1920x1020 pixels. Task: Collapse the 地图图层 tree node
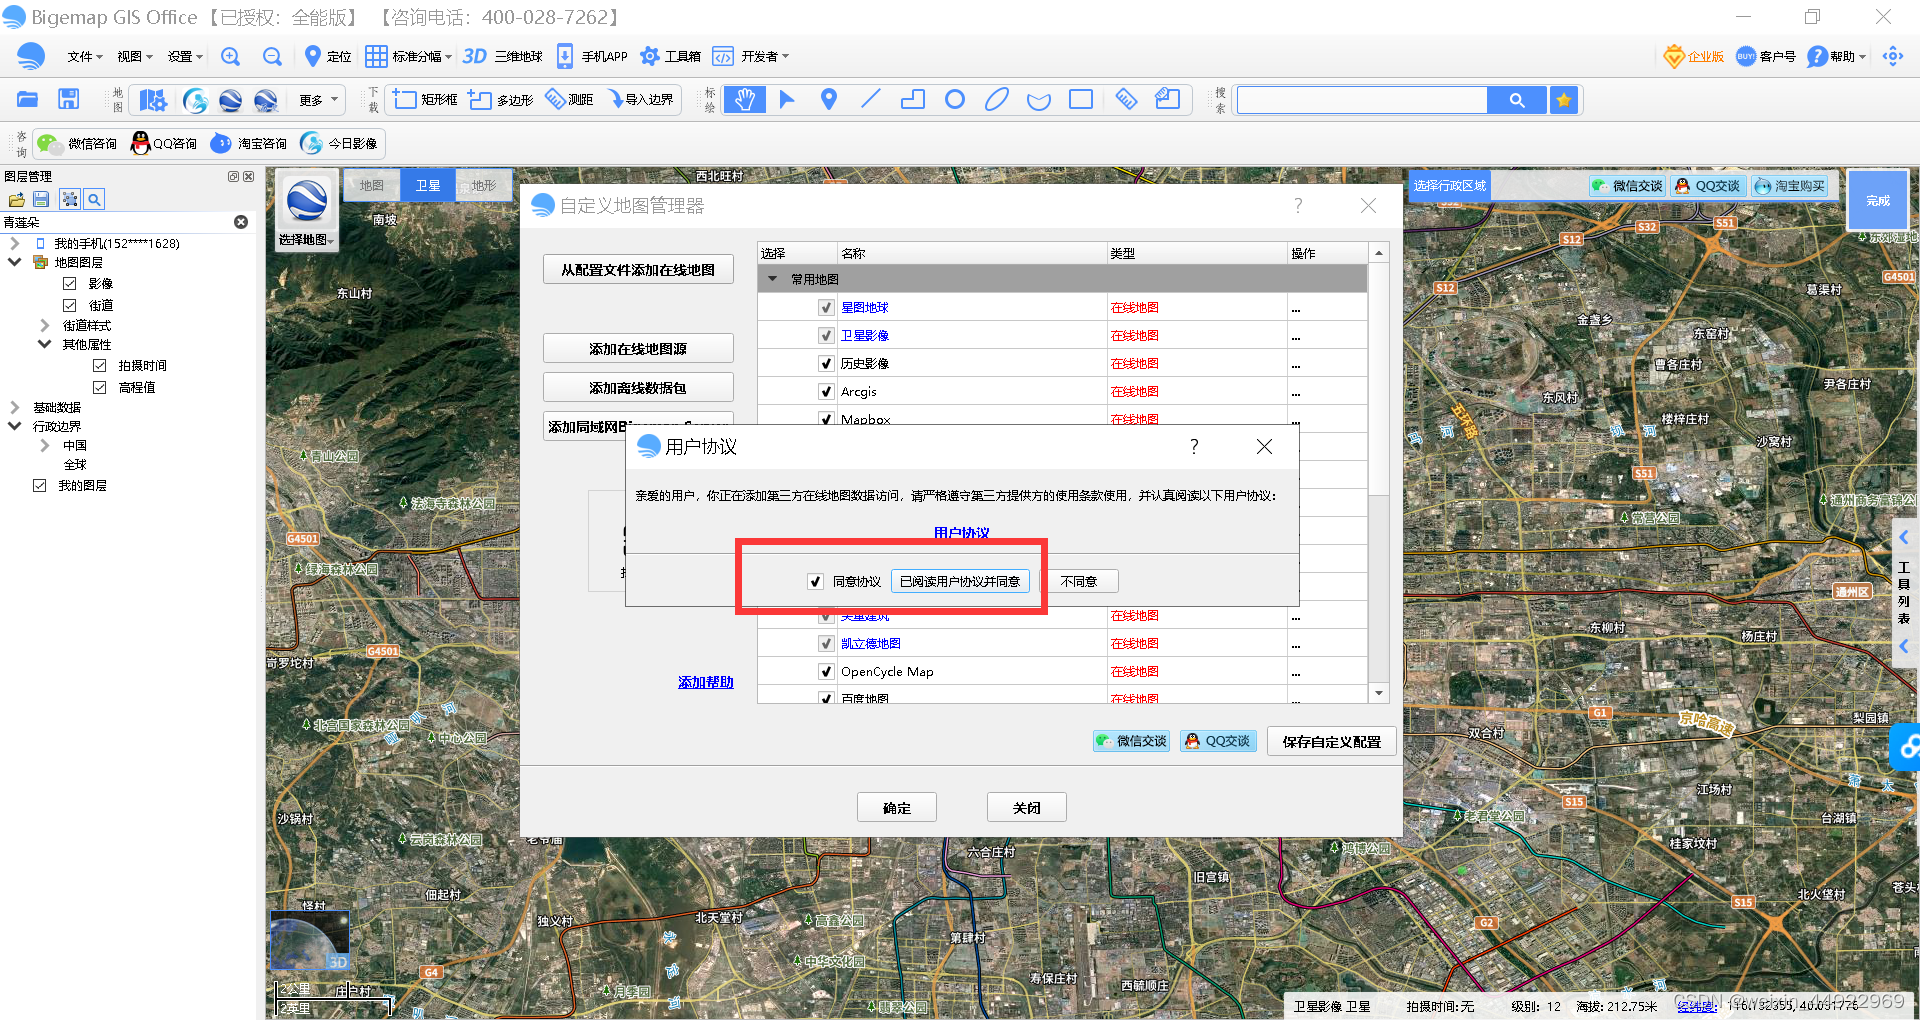15,262
